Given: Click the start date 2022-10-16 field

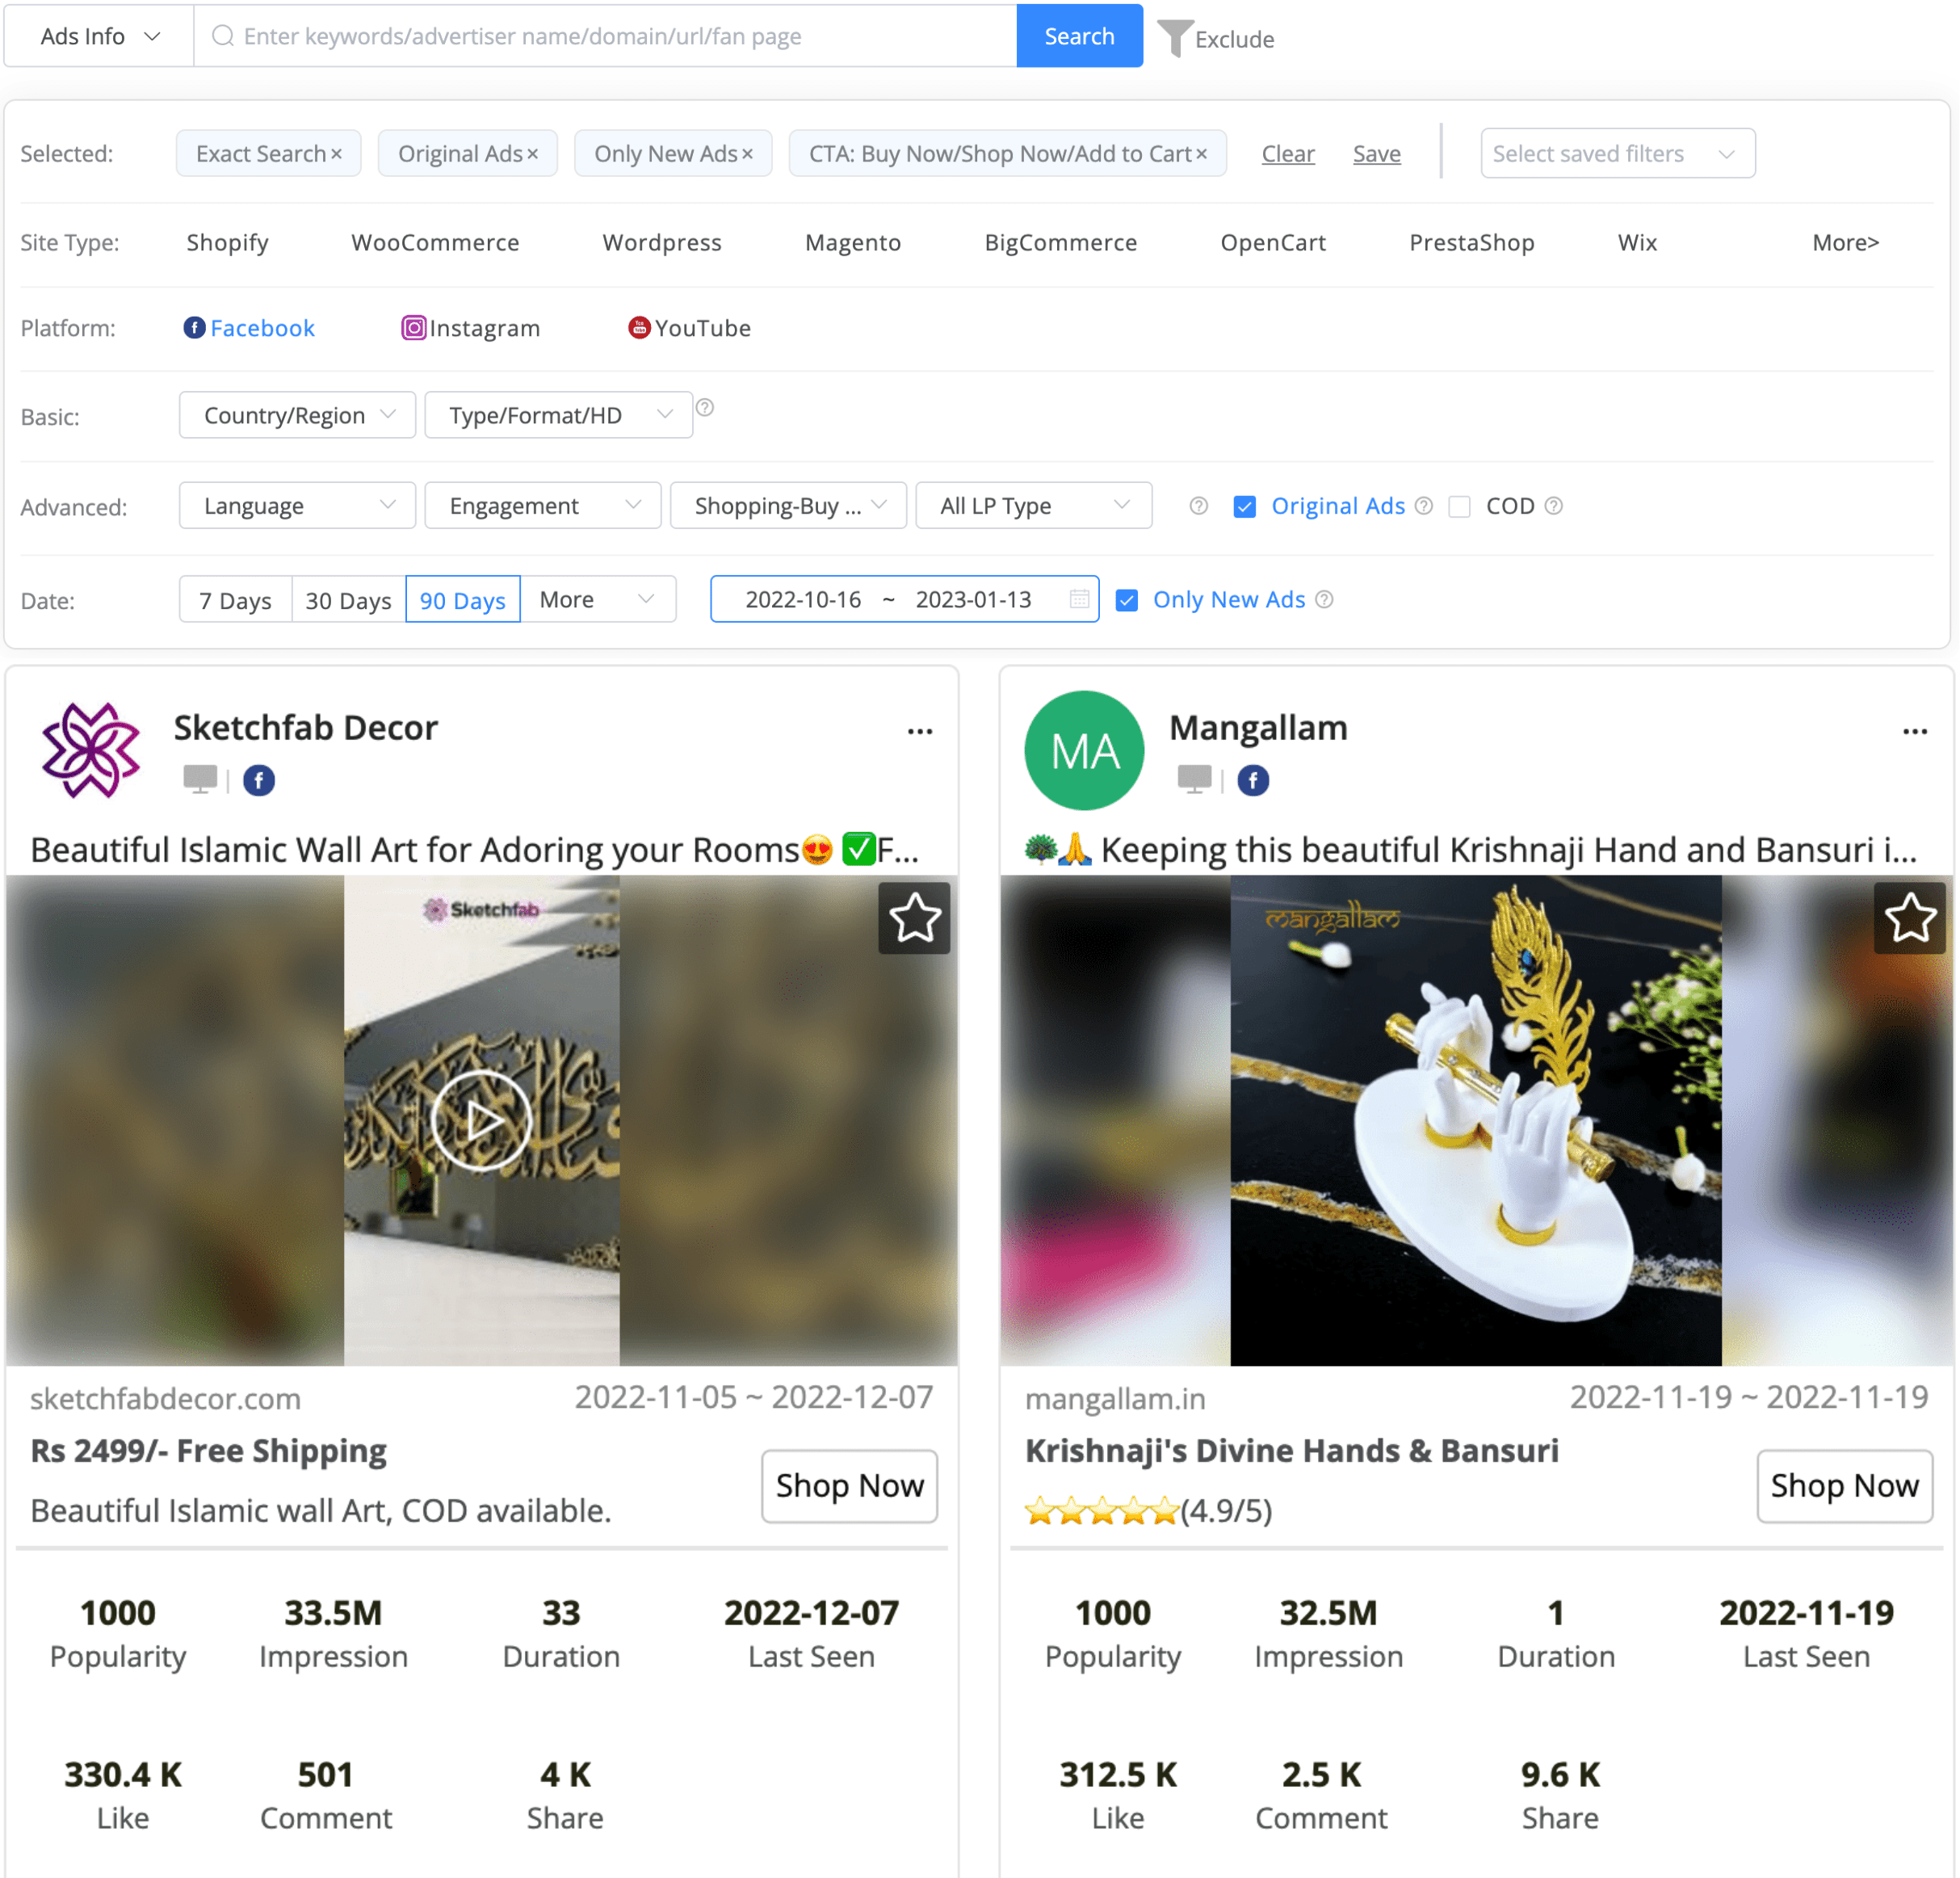Looking at the screenshot, I should 802,599.
